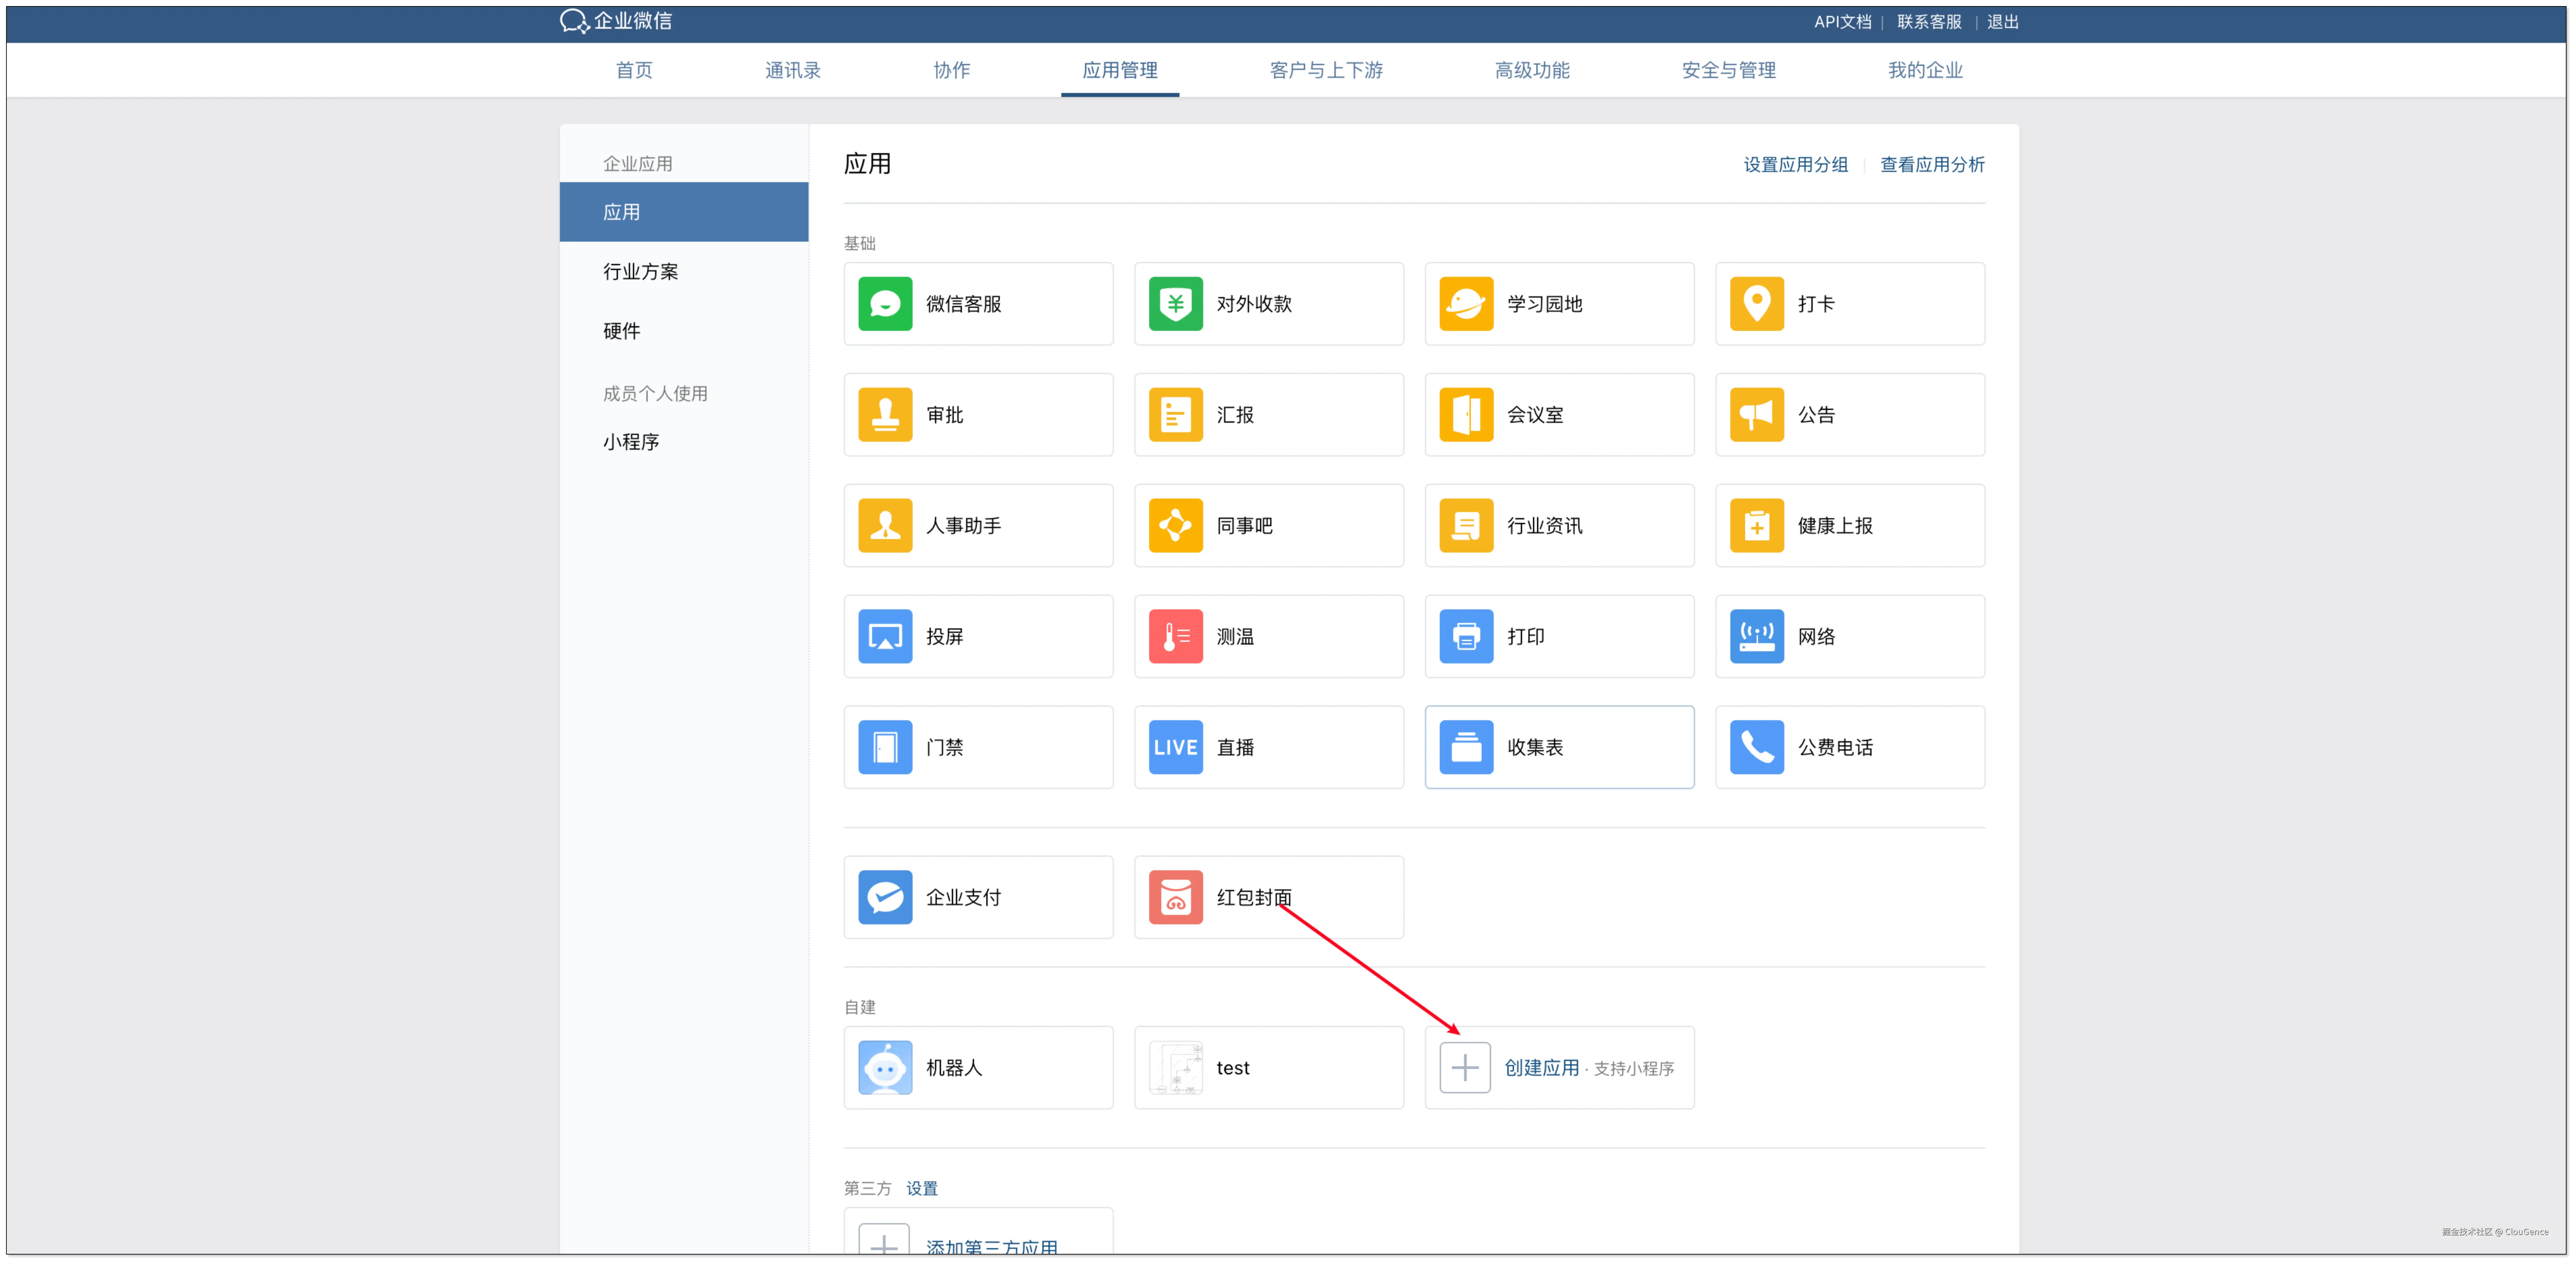
Task: Open the 微信客服 app icon
Action: [885, 304]
